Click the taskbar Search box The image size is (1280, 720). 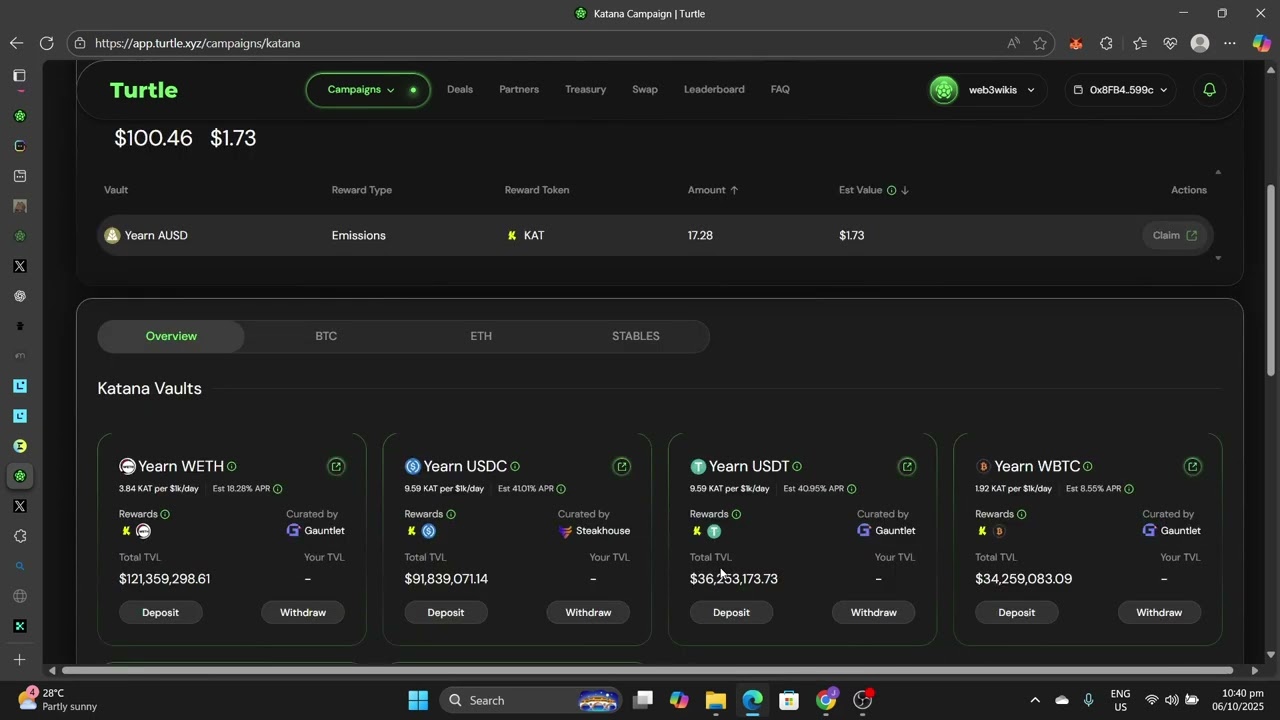pos(530,700)
